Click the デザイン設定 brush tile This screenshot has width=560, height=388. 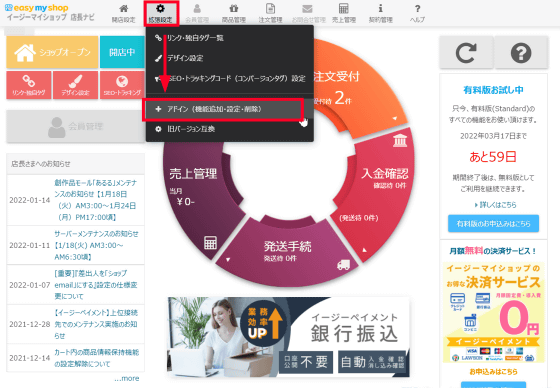[75, 85]
